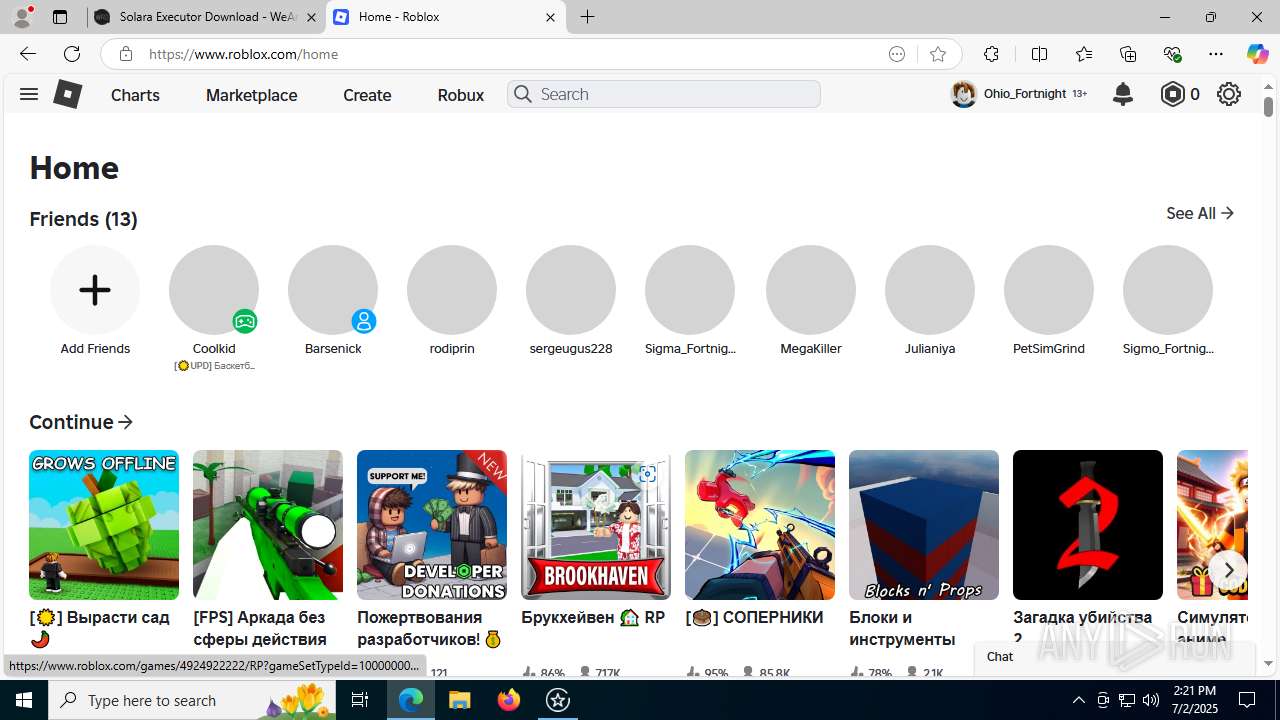Open the Charts page
The image size is (1280, 720).
click(x=135, y=95)
